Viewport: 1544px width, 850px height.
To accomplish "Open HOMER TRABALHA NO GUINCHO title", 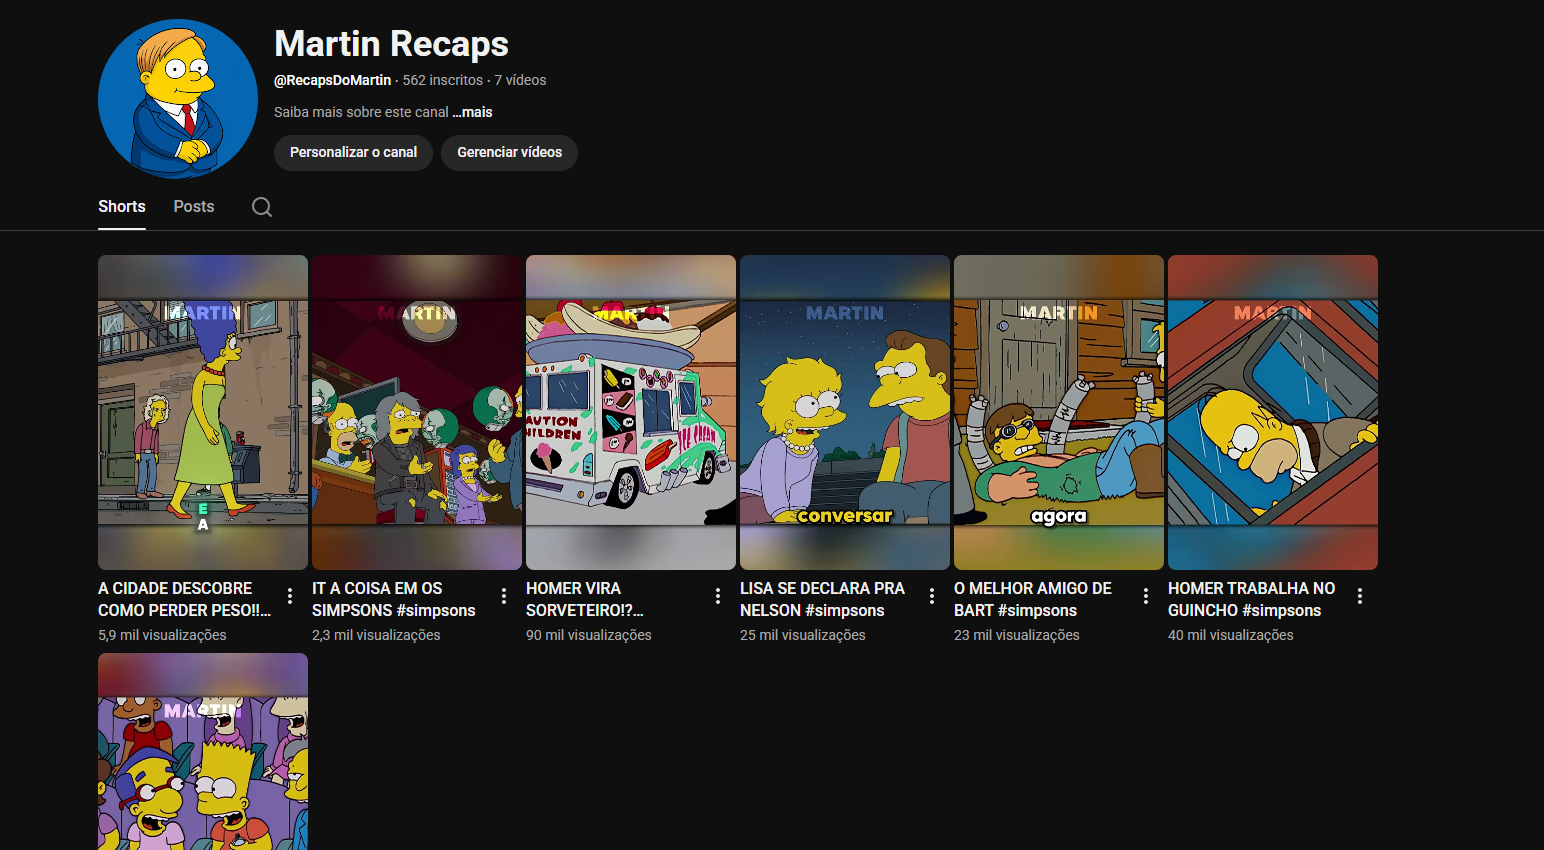I will 1252,599.
